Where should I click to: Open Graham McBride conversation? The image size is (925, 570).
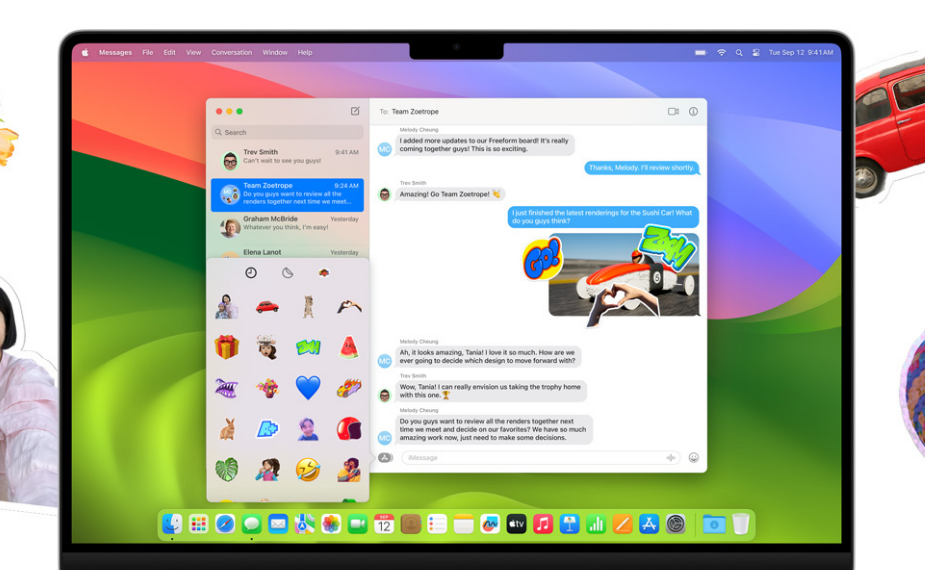pos(287,227)
